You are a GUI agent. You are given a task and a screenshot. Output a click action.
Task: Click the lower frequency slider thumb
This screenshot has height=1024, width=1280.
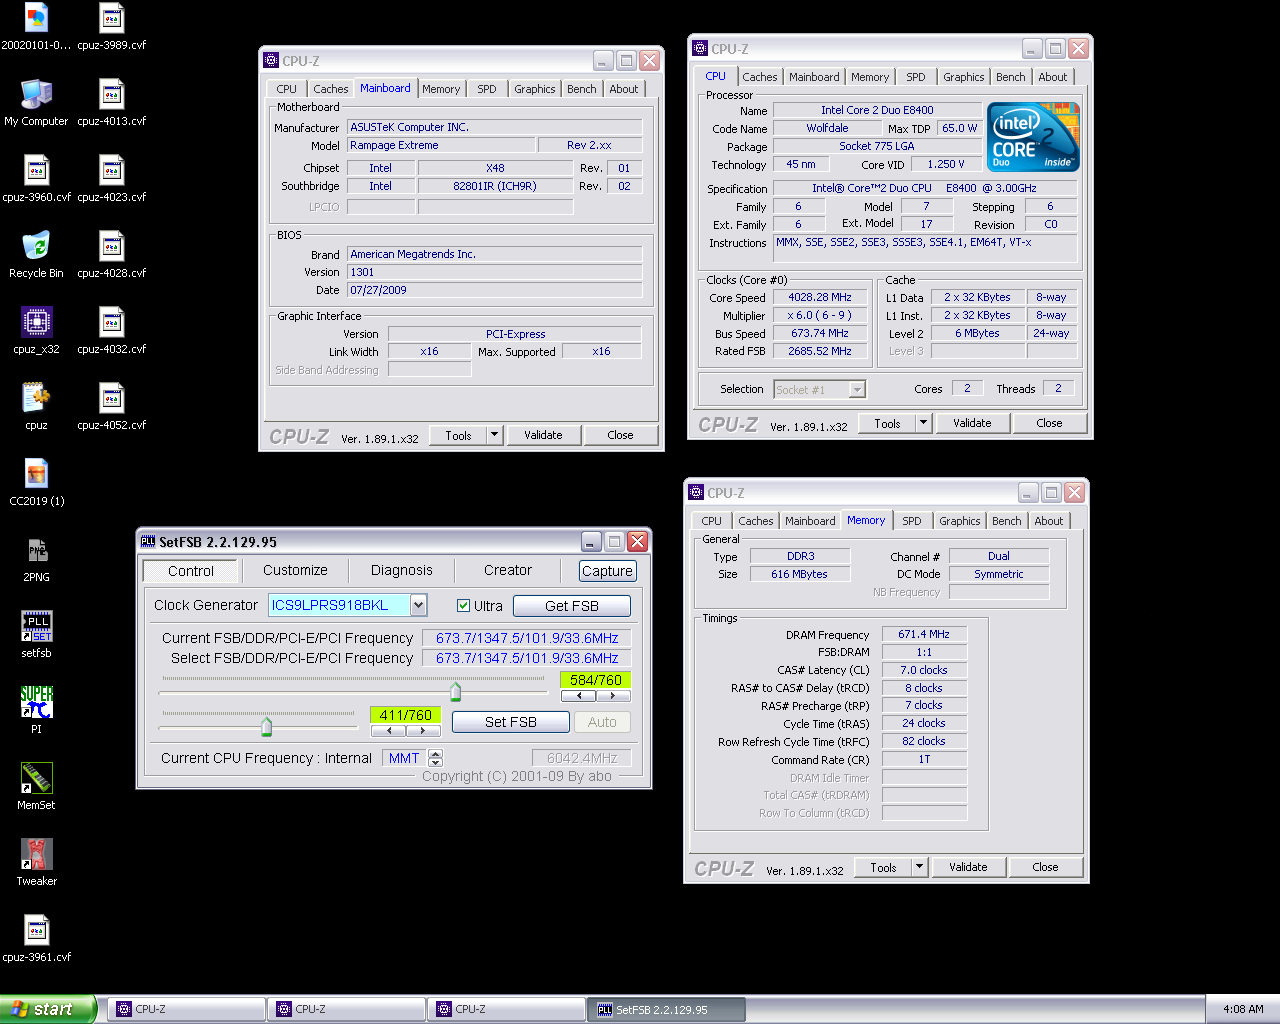[x=266, y=726]
